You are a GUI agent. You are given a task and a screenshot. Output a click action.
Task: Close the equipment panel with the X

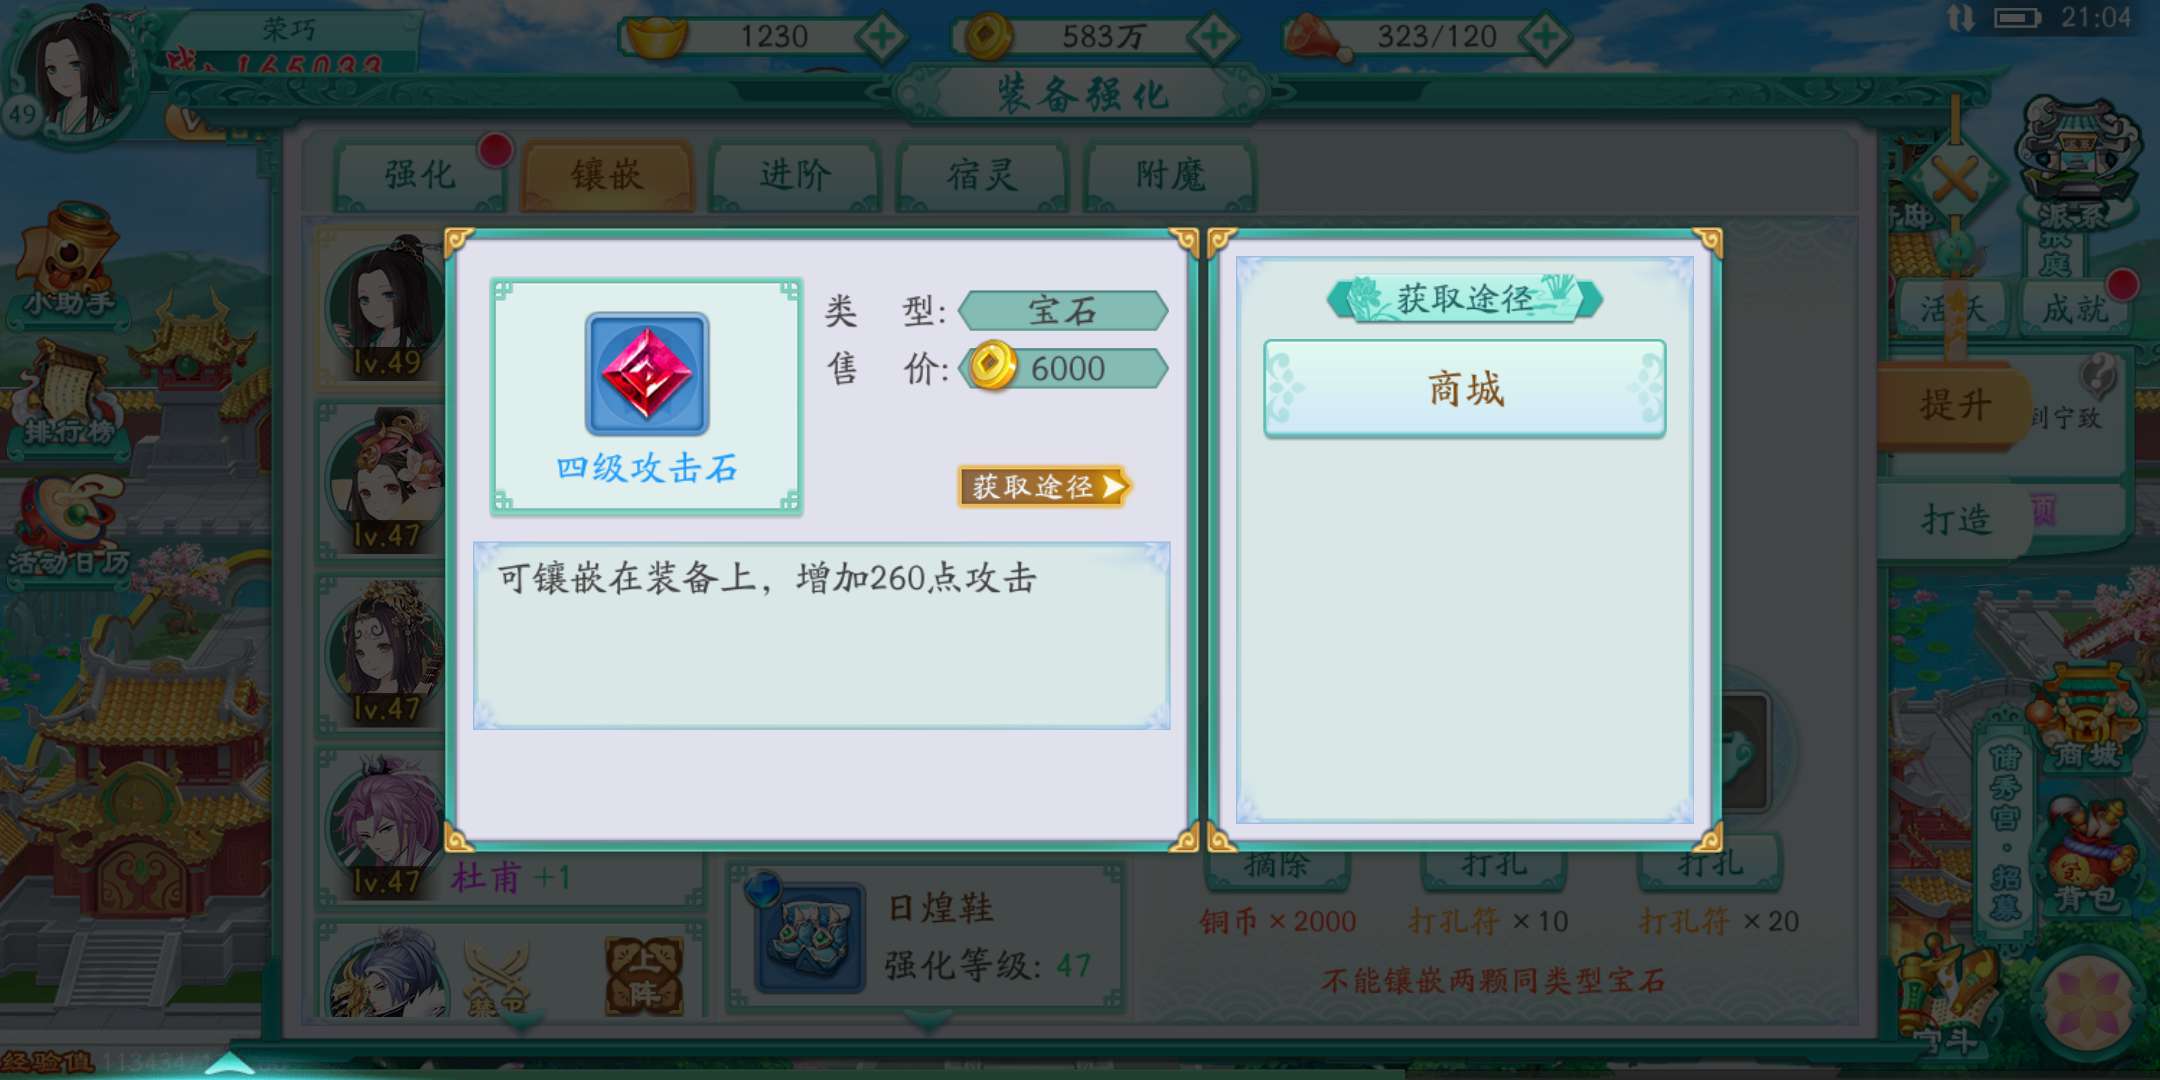[x=1955, y=182]
